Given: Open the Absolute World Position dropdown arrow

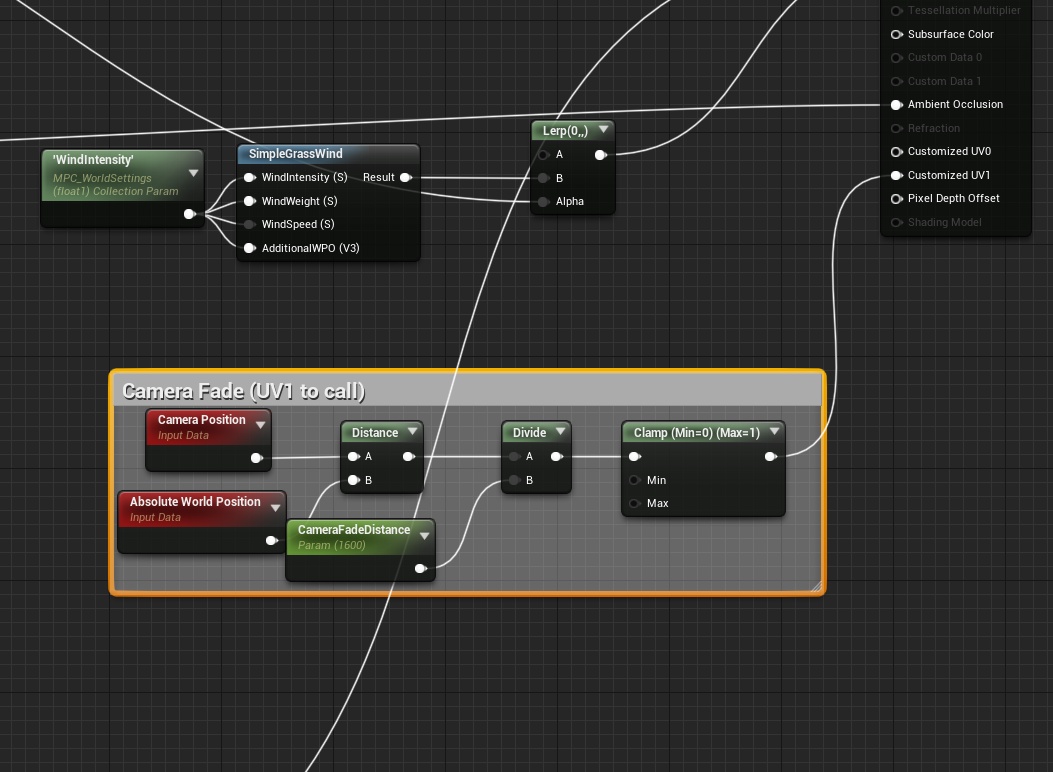Looking at the screenshot, I should (x=275, y=505).
